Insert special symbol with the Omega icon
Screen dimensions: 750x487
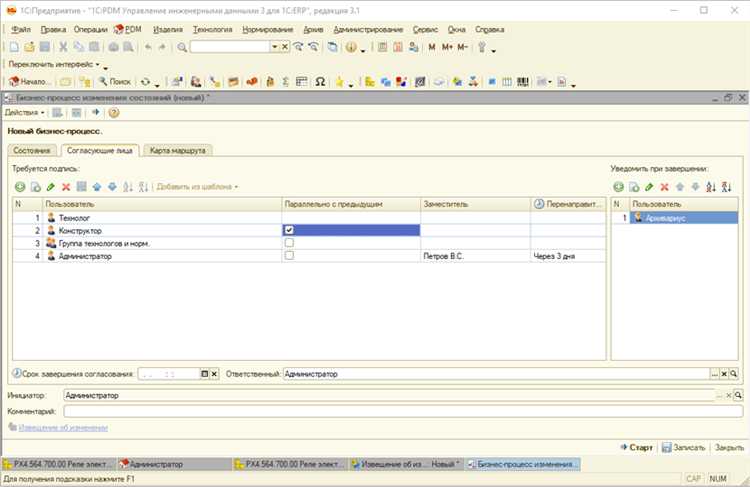tap(320, 82)
